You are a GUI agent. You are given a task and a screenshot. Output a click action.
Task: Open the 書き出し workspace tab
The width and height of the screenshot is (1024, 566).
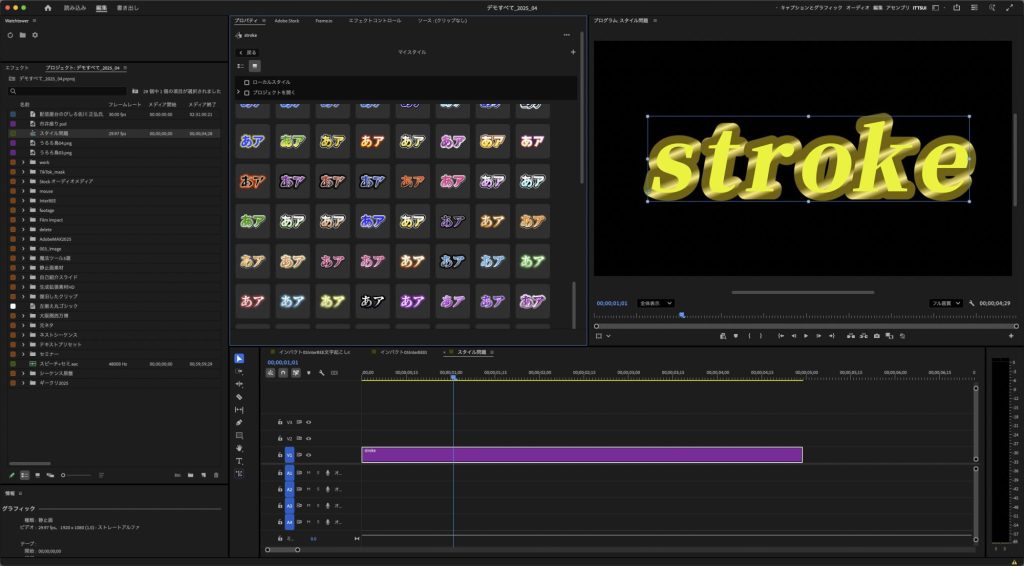[128, 7]
